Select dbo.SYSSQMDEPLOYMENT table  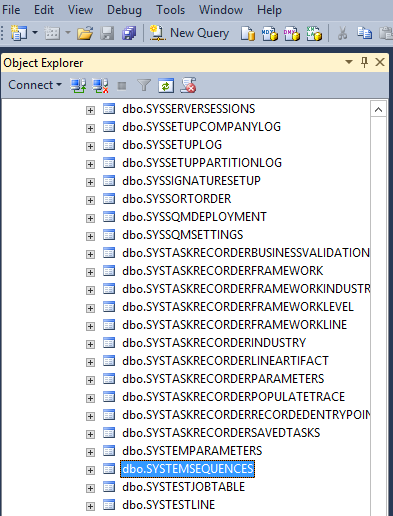[x=194, y=217]
